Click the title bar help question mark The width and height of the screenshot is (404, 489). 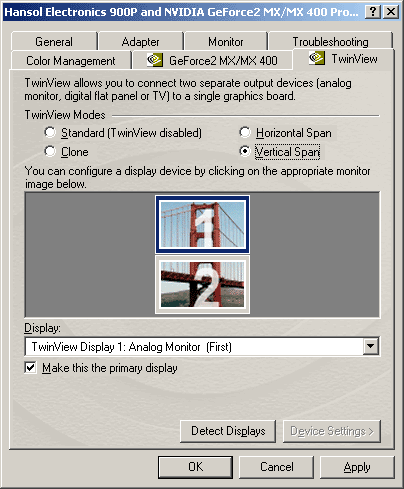[373, 12]
